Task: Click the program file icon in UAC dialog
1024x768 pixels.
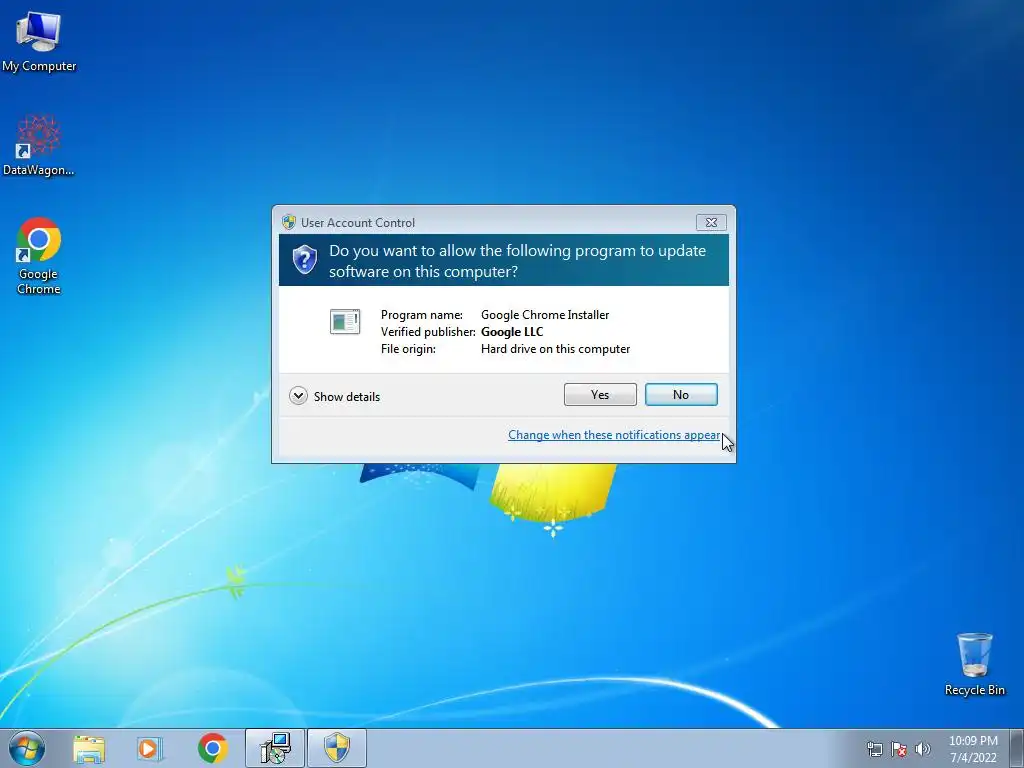Action: pos(345,322)
